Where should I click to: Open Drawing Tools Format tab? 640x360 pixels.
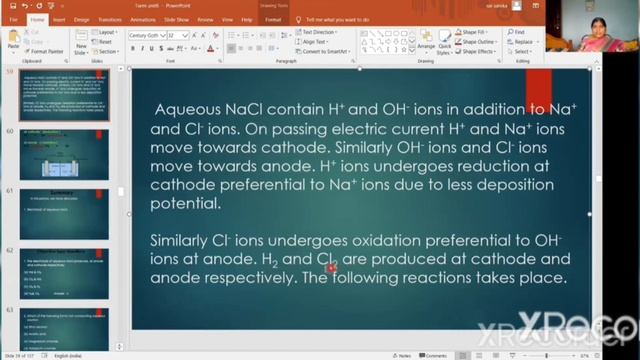point(273,20)
